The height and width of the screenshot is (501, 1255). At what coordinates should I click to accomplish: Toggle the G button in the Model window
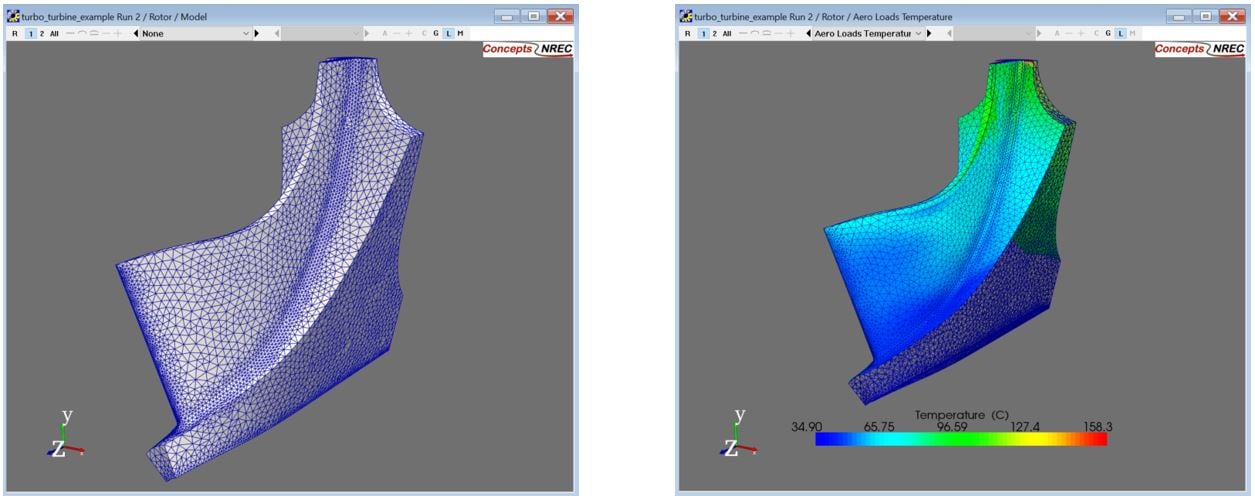436,34
